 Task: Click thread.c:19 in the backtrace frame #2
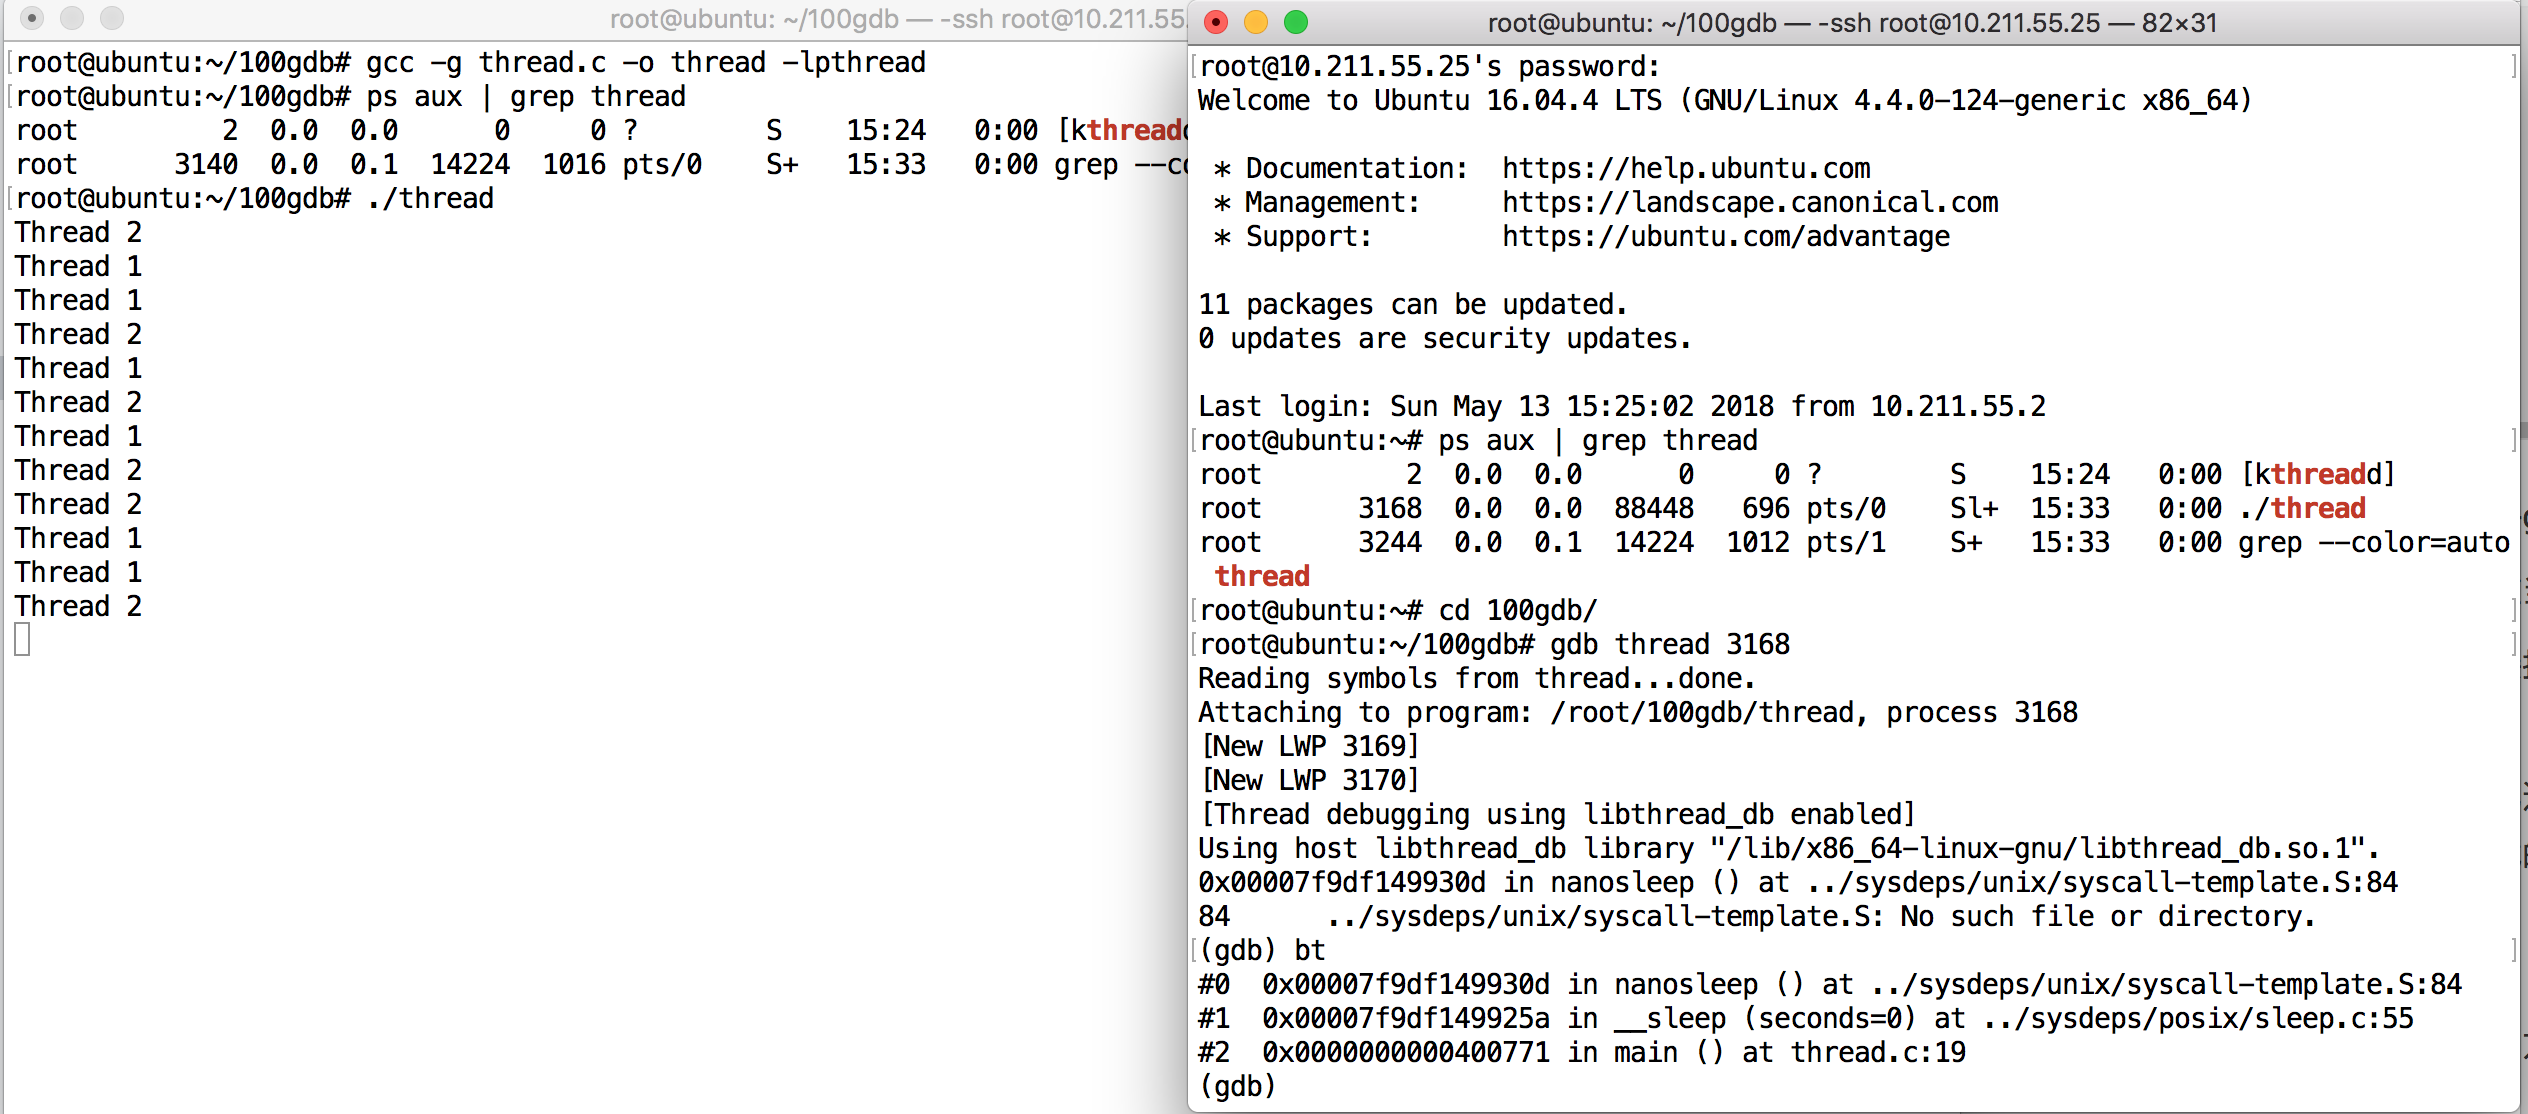1878,1052
